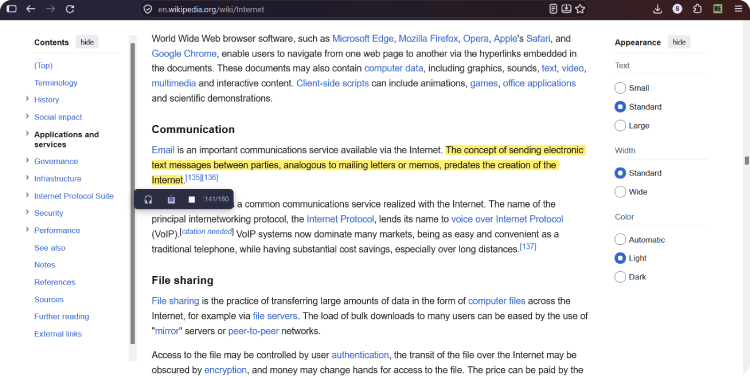The height and width of the screenshot is (377, 750).
Task: Expand the Governance section arrow
Action: (27, 161)
